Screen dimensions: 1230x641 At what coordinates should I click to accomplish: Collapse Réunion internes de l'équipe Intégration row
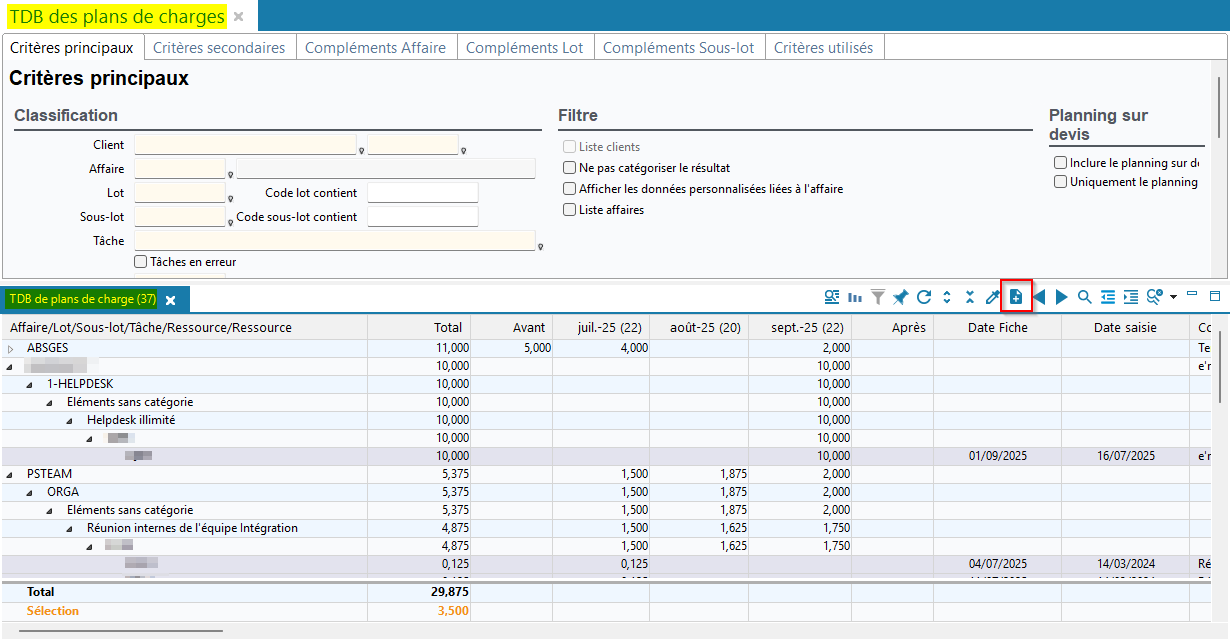point(71,528)
